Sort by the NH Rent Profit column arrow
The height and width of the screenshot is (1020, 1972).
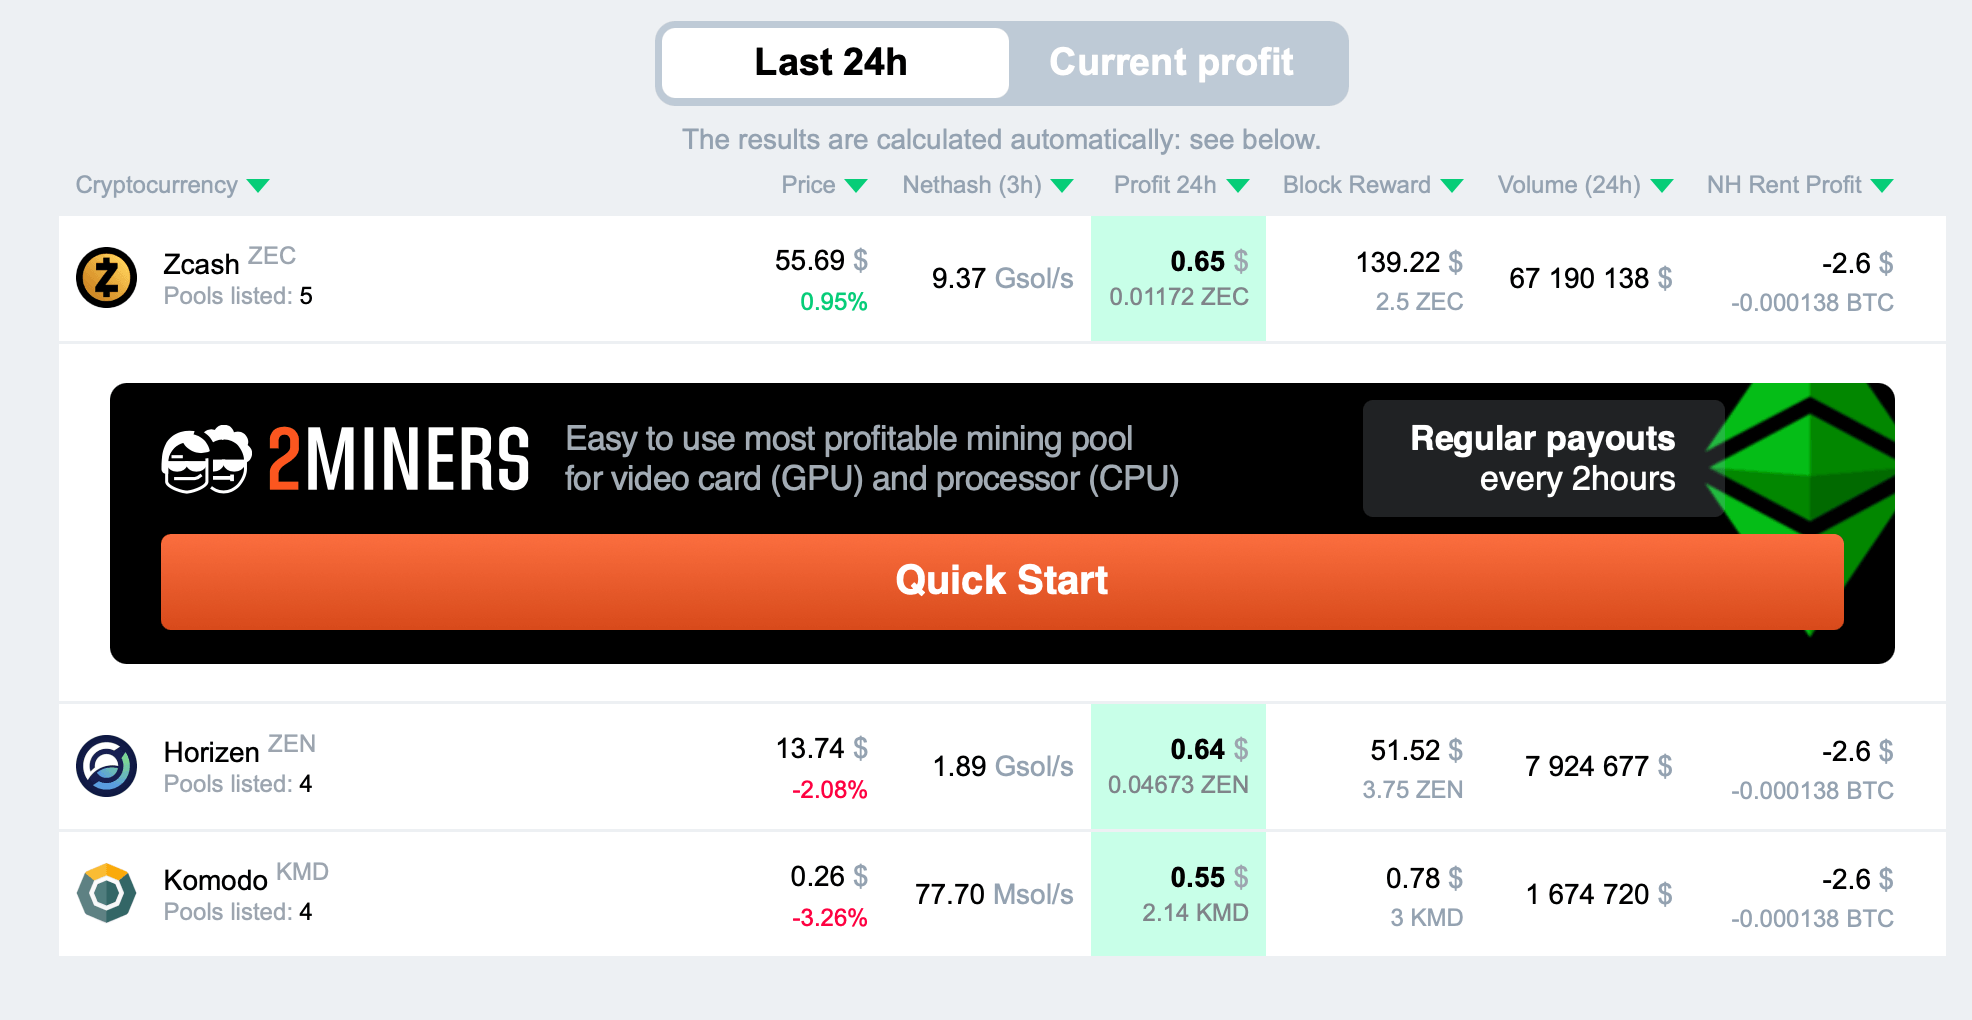(x=1882, y=186)
